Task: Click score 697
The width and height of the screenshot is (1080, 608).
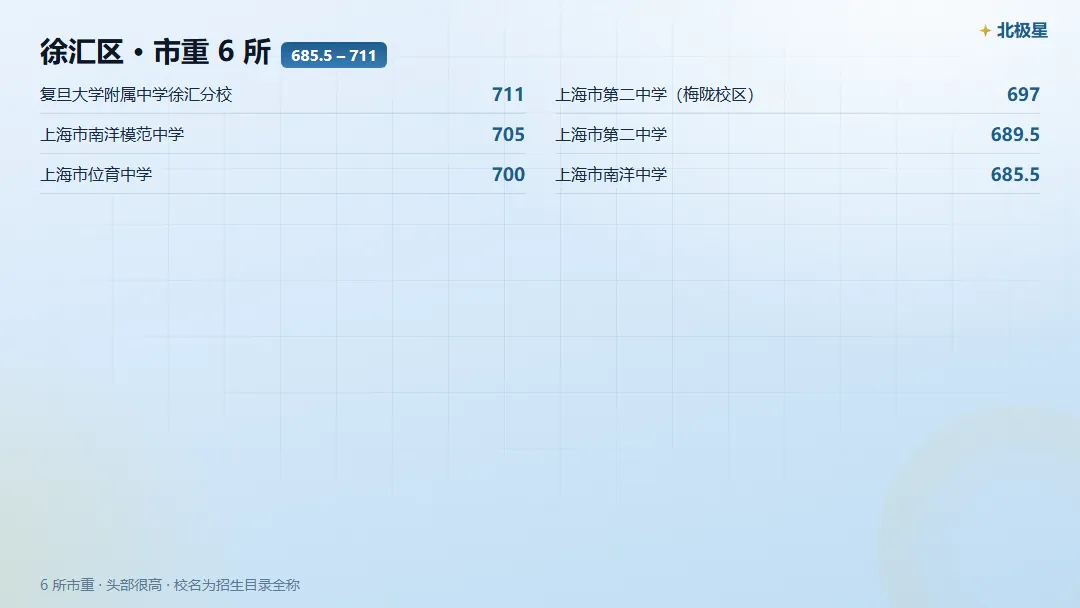Action: (1024, 94)
